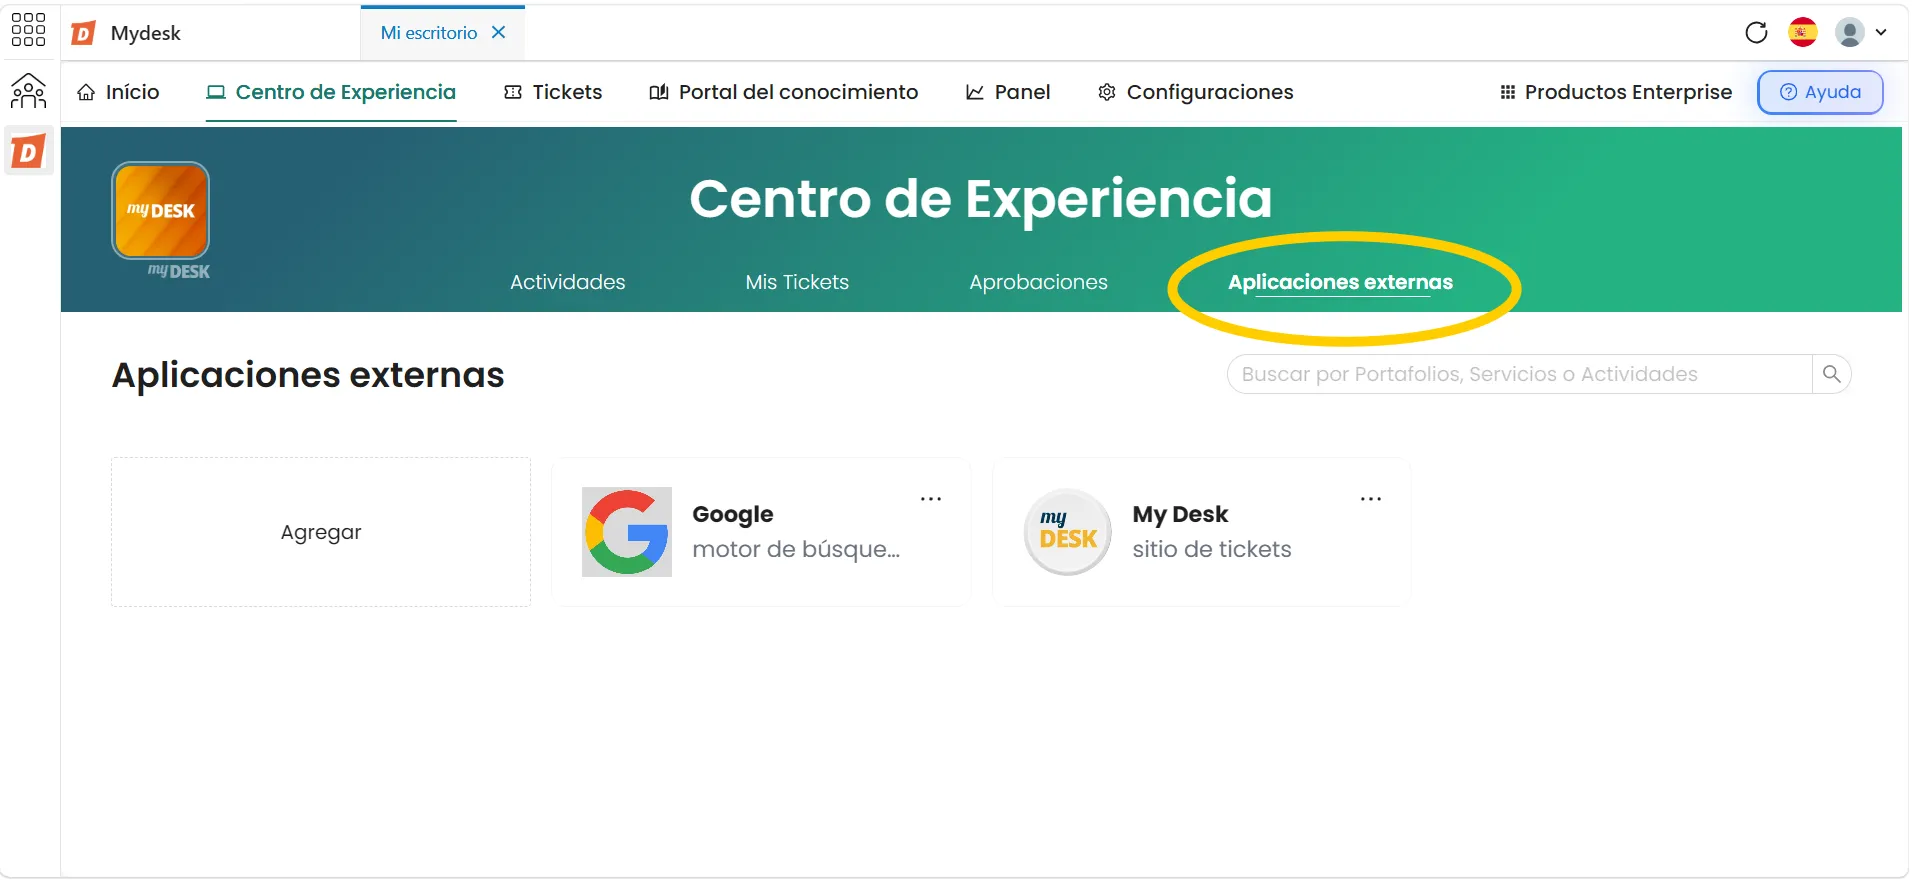Image resolution: width=1912 pixels, height=880 pixels.
Task: Select the orange Mydesk app icon in the sidebar
Action: point(28,151)
